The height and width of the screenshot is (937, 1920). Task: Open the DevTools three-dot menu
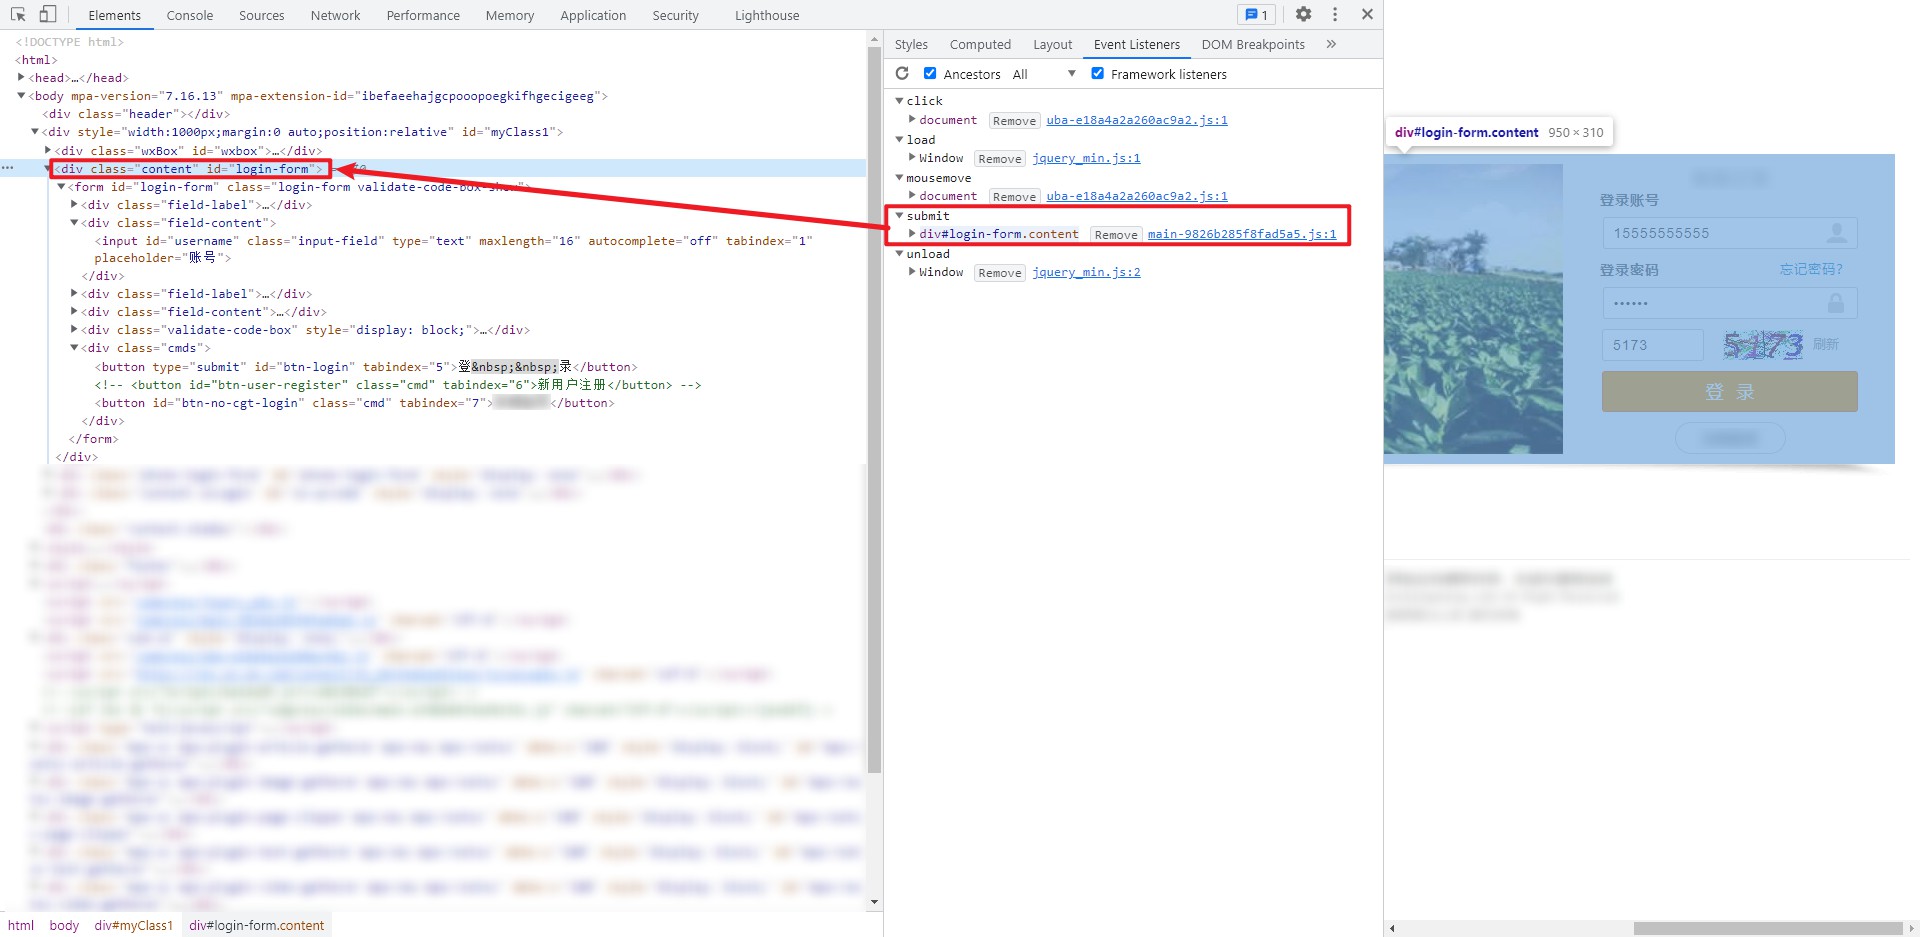(x=1335, y=14)
